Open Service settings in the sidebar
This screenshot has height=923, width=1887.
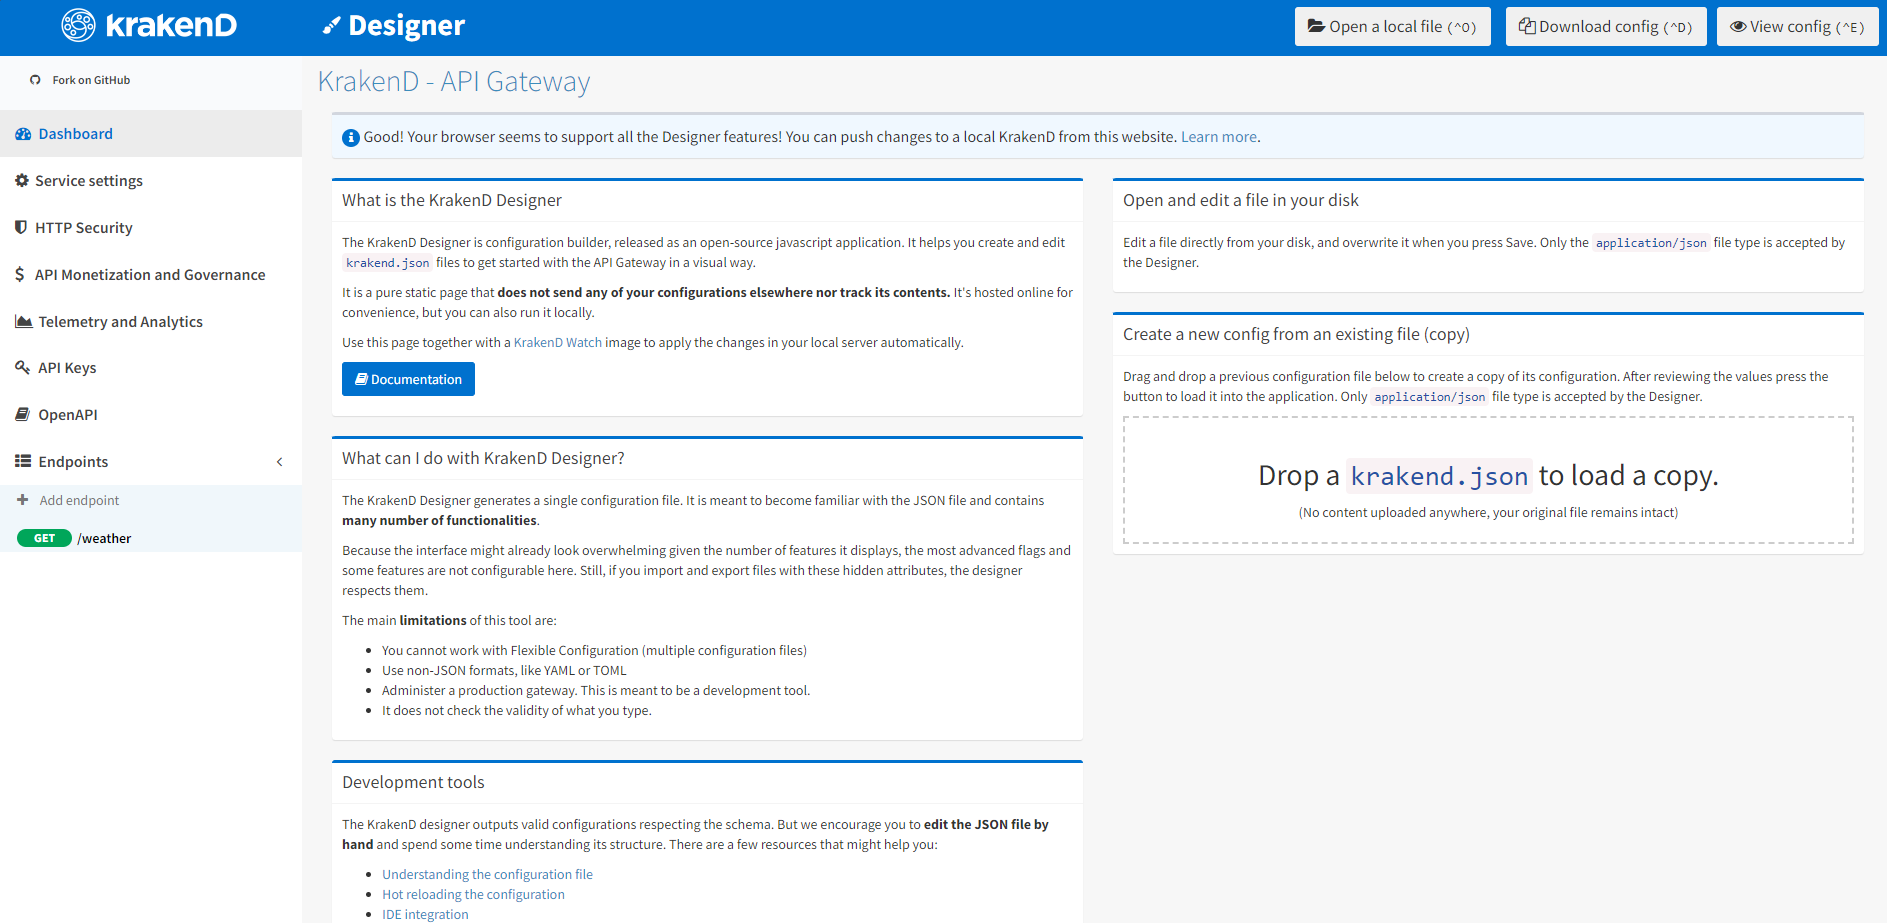point(151,181)
